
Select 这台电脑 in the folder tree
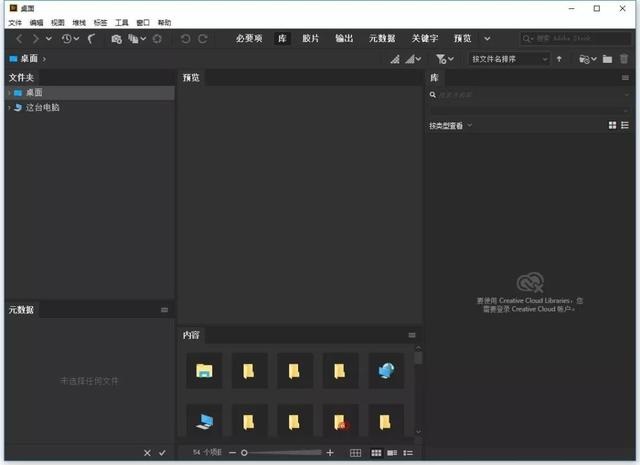pos(42,107)
